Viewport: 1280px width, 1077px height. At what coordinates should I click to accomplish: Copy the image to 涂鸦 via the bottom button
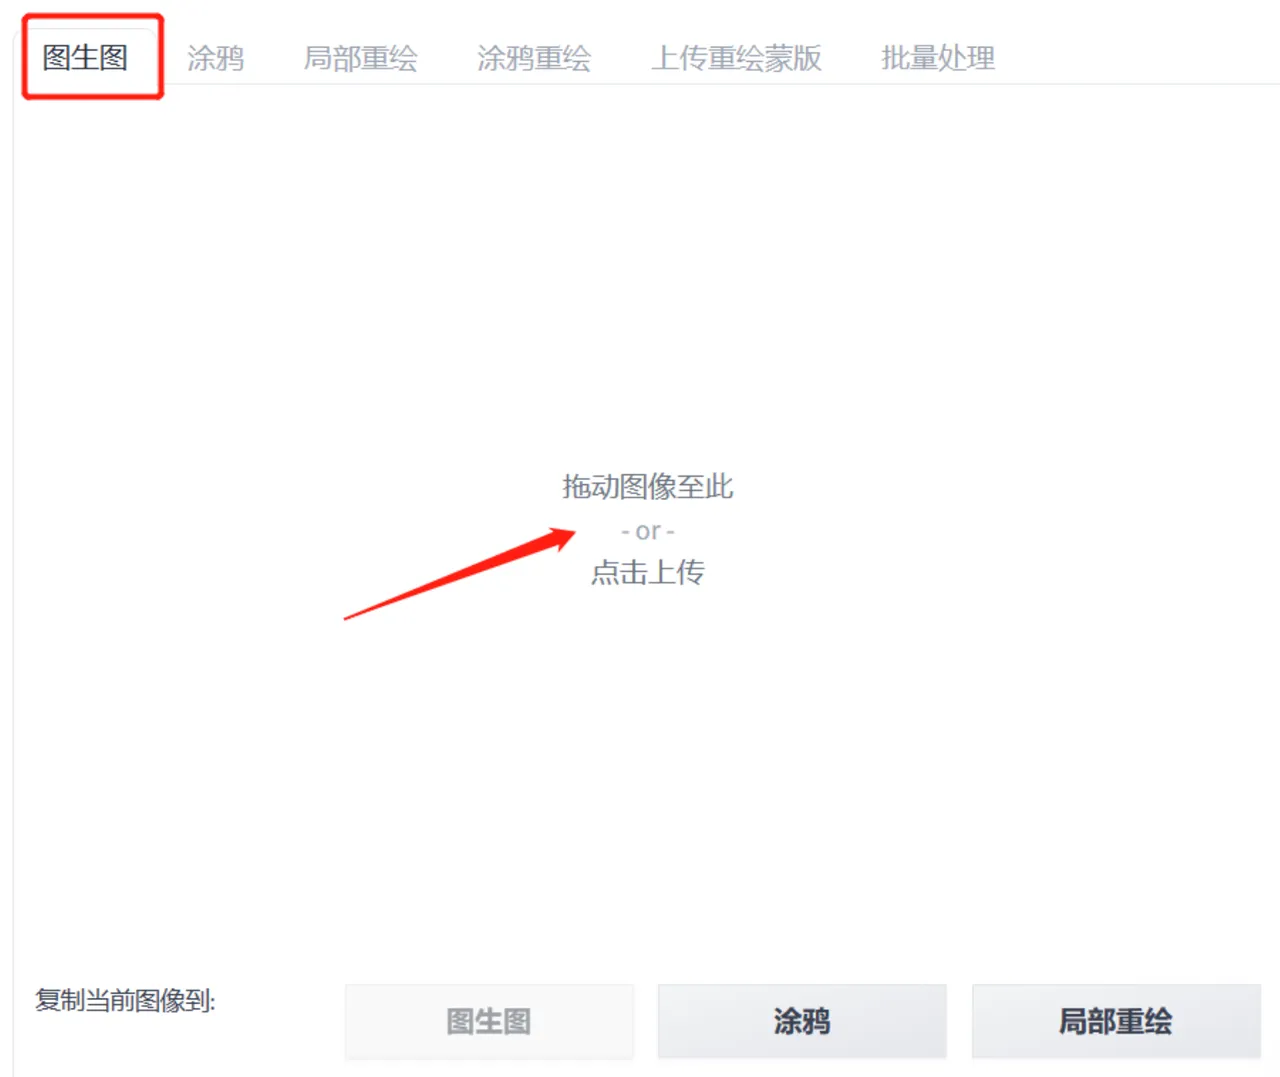tap(802, 1021)
